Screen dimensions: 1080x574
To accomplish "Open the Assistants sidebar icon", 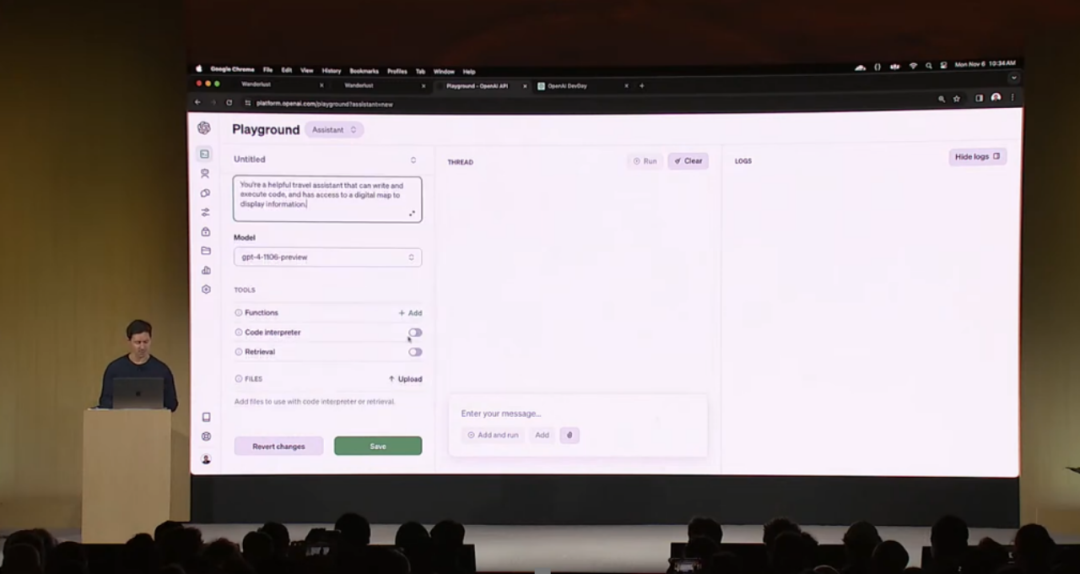I will tap(205, 174).
